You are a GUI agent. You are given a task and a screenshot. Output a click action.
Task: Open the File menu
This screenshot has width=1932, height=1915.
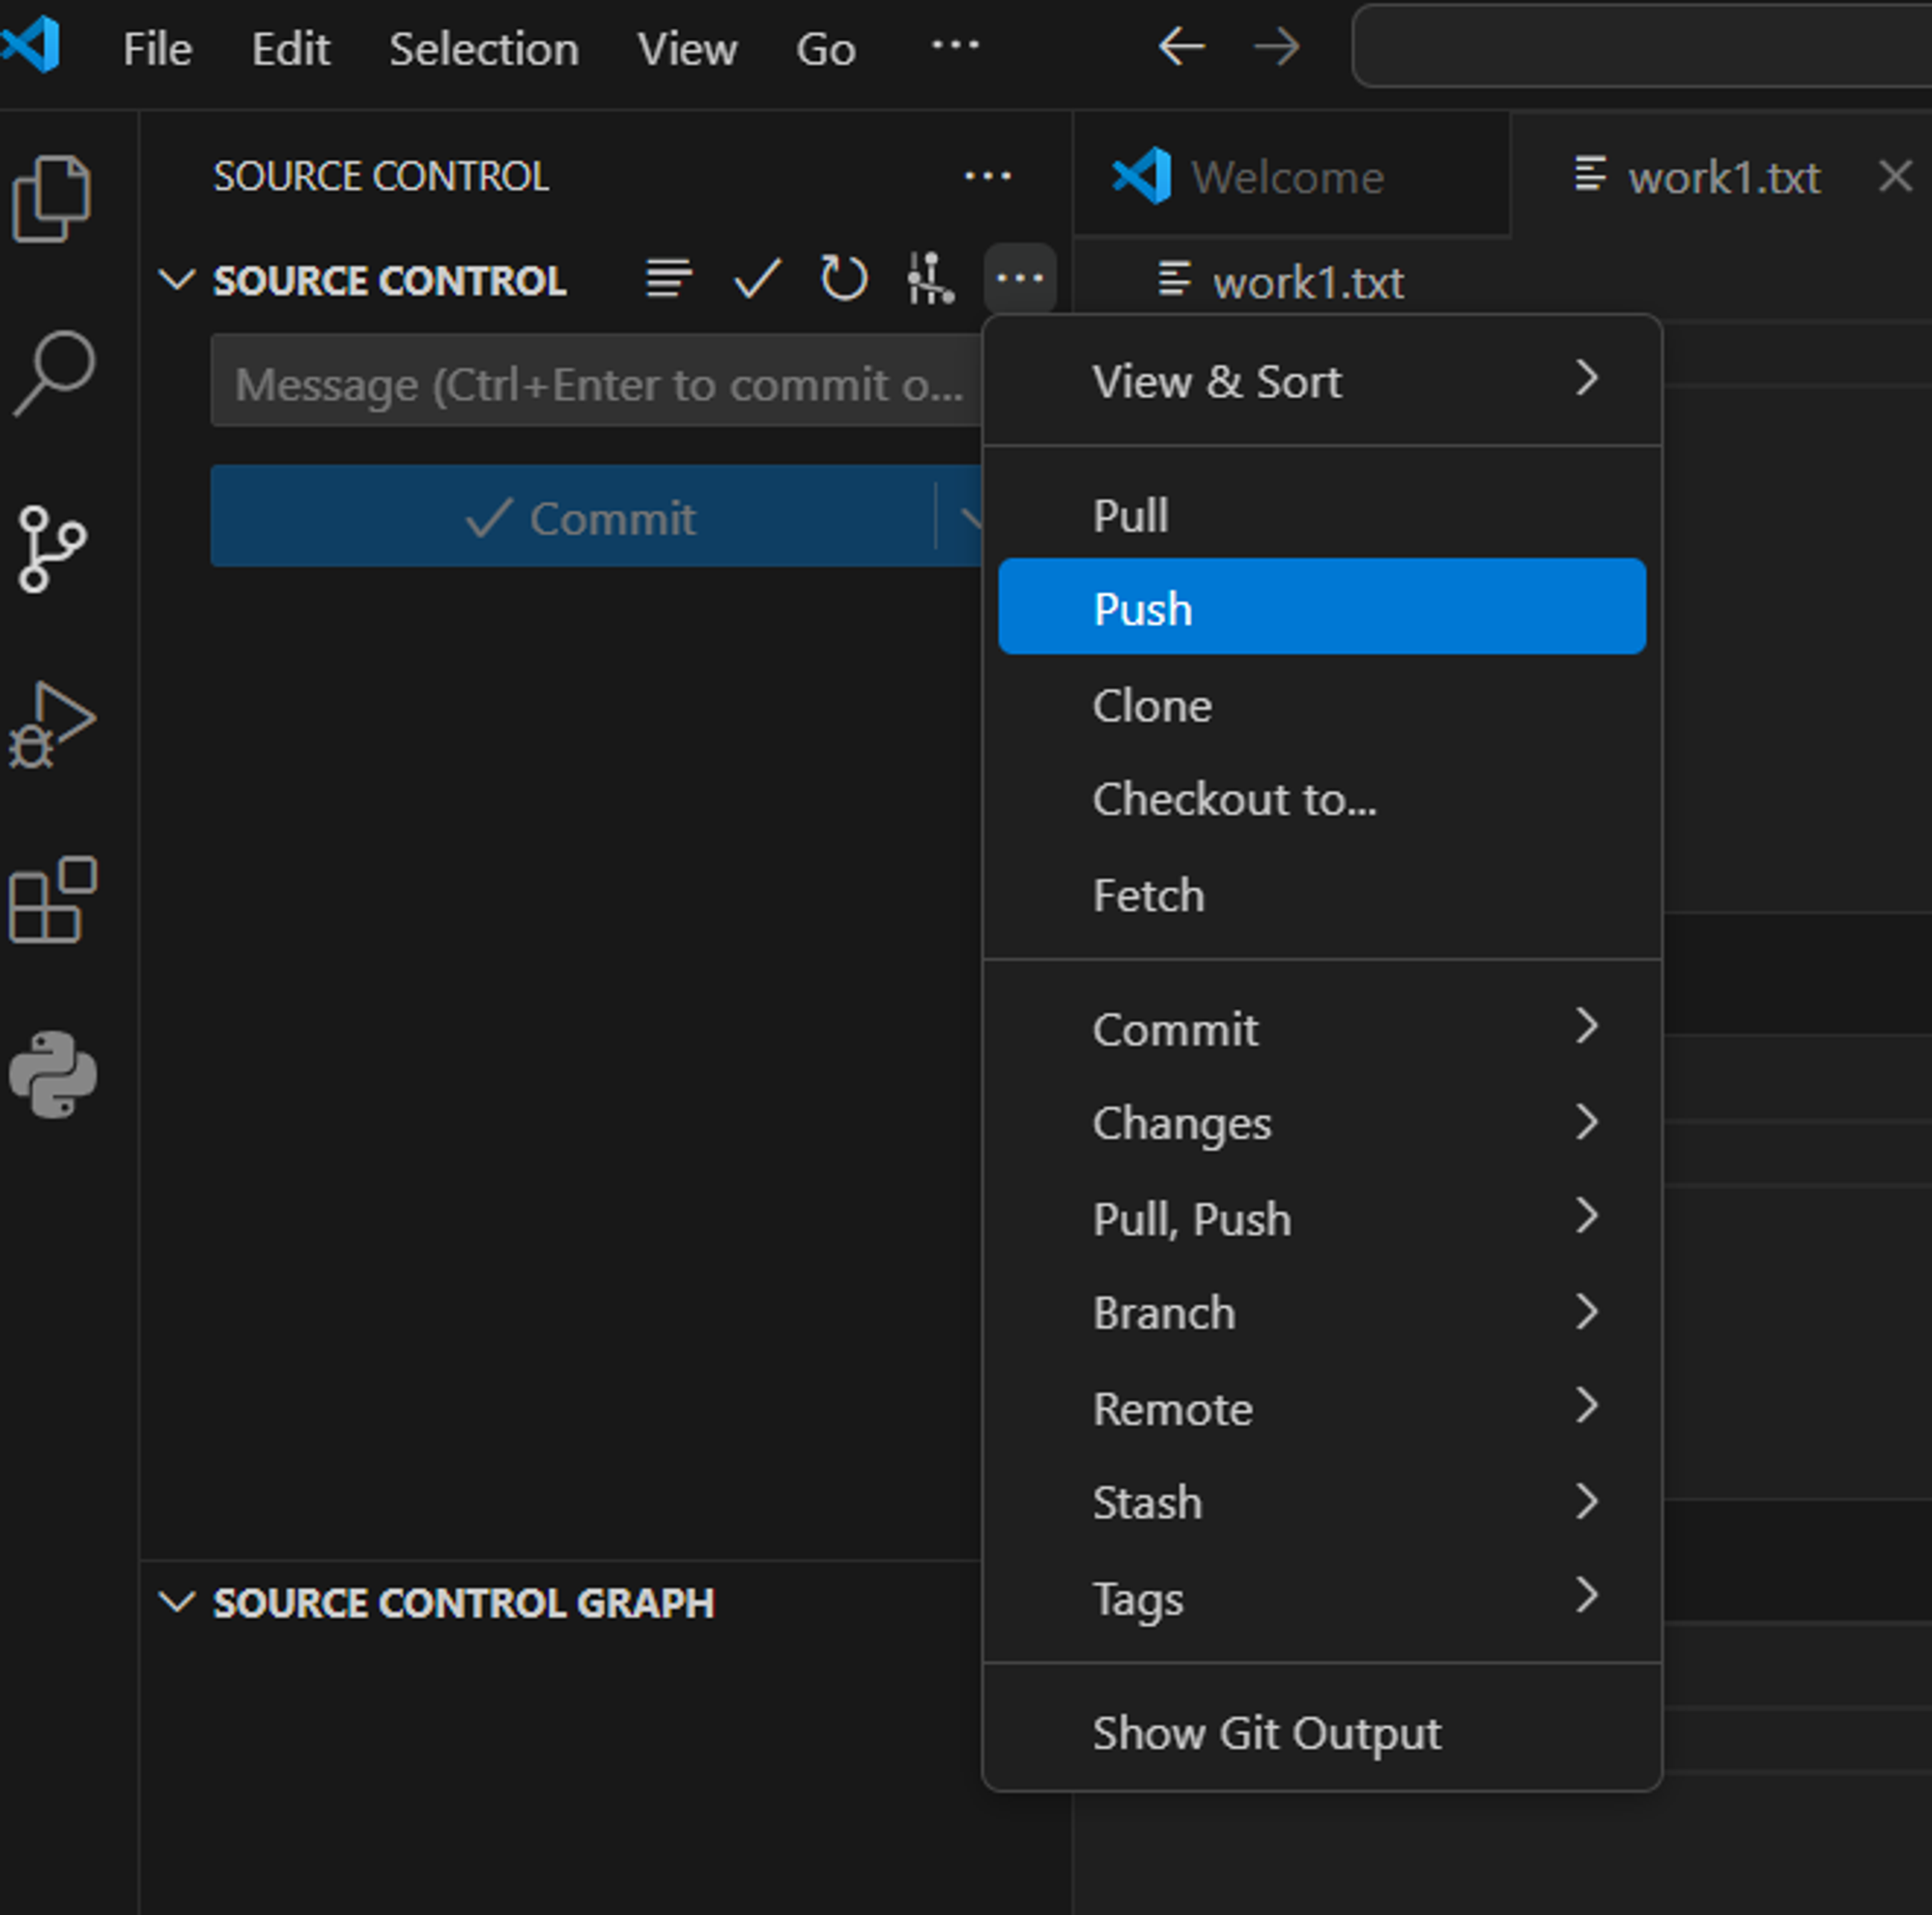[157, 48]
